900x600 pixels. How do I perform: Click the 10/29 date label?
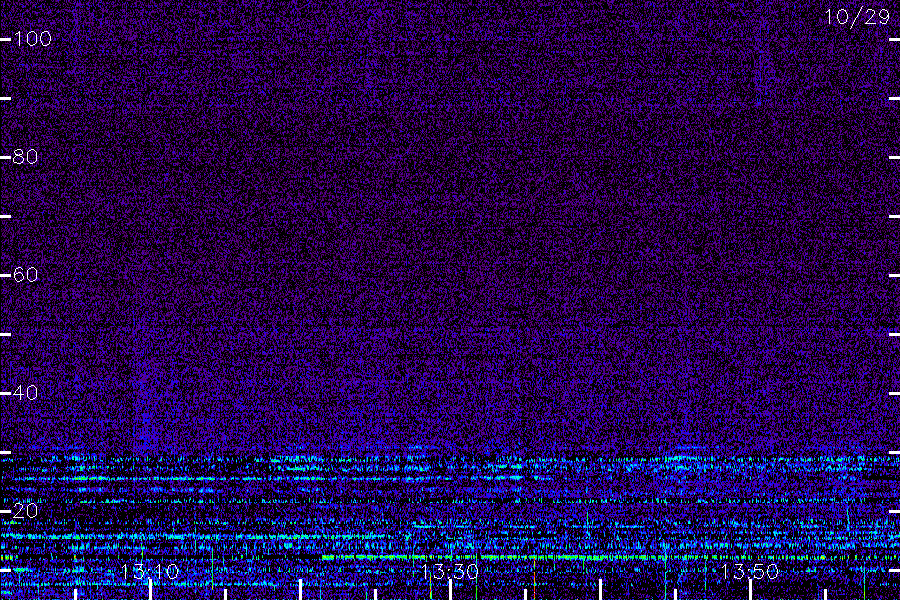(857, 17)
